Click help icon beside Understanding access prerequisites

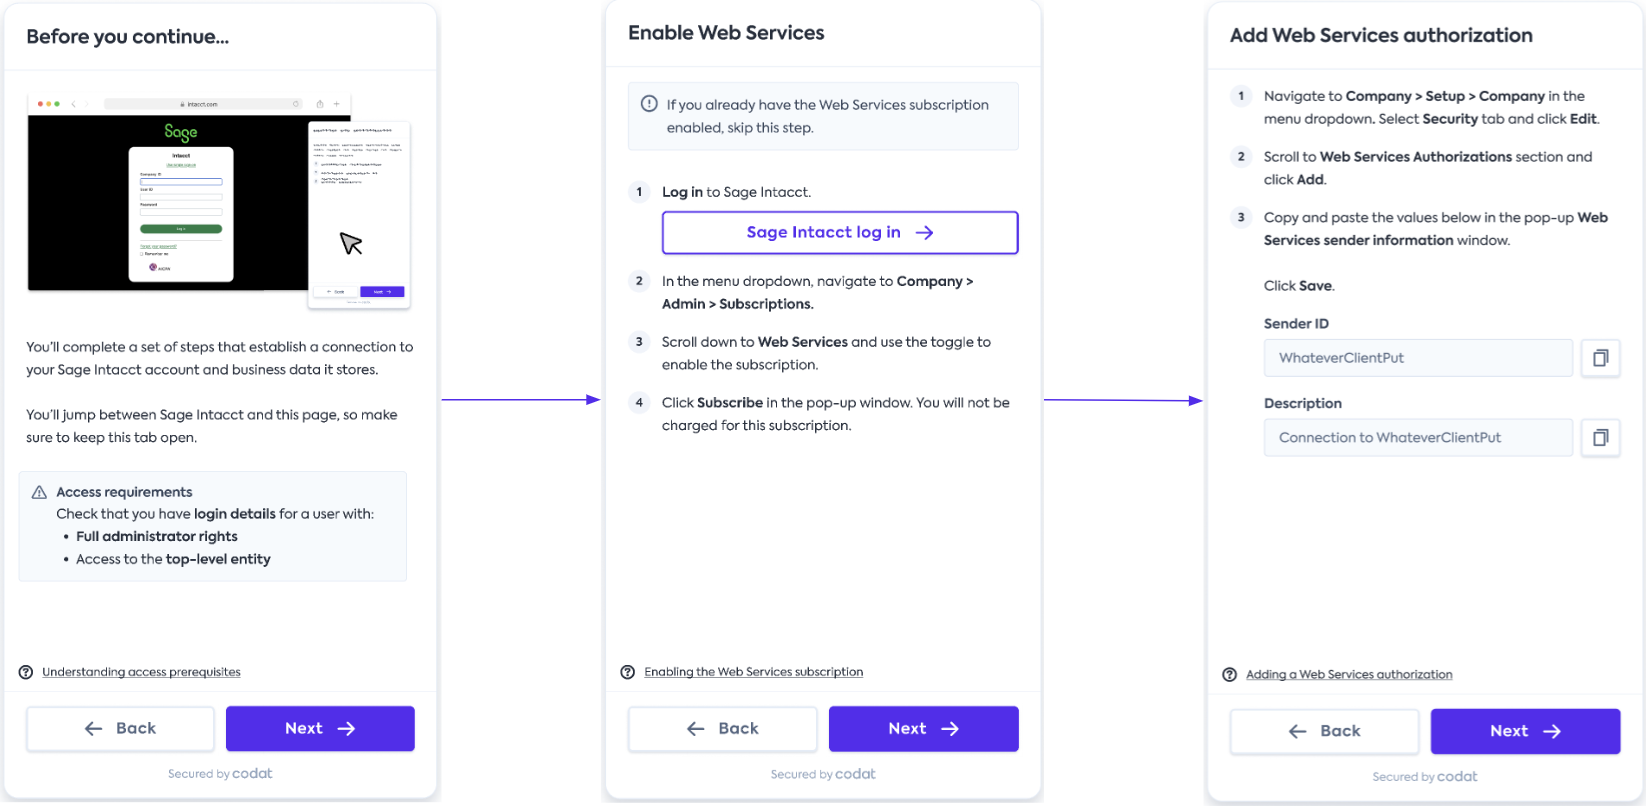(26, 672)
